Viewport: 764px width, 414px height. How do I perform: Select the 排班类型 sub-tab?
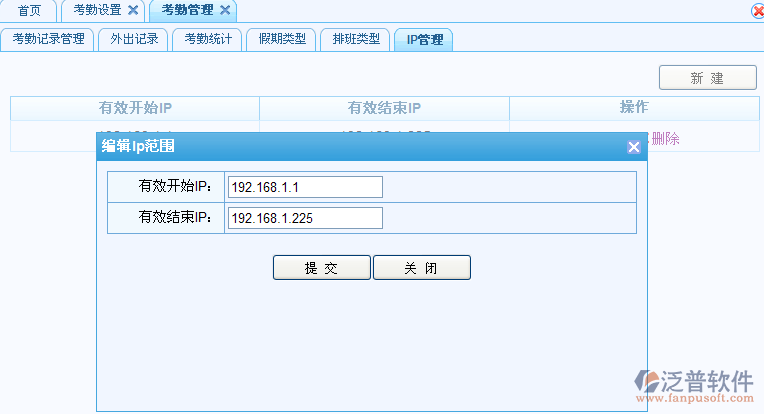point(356,40)
